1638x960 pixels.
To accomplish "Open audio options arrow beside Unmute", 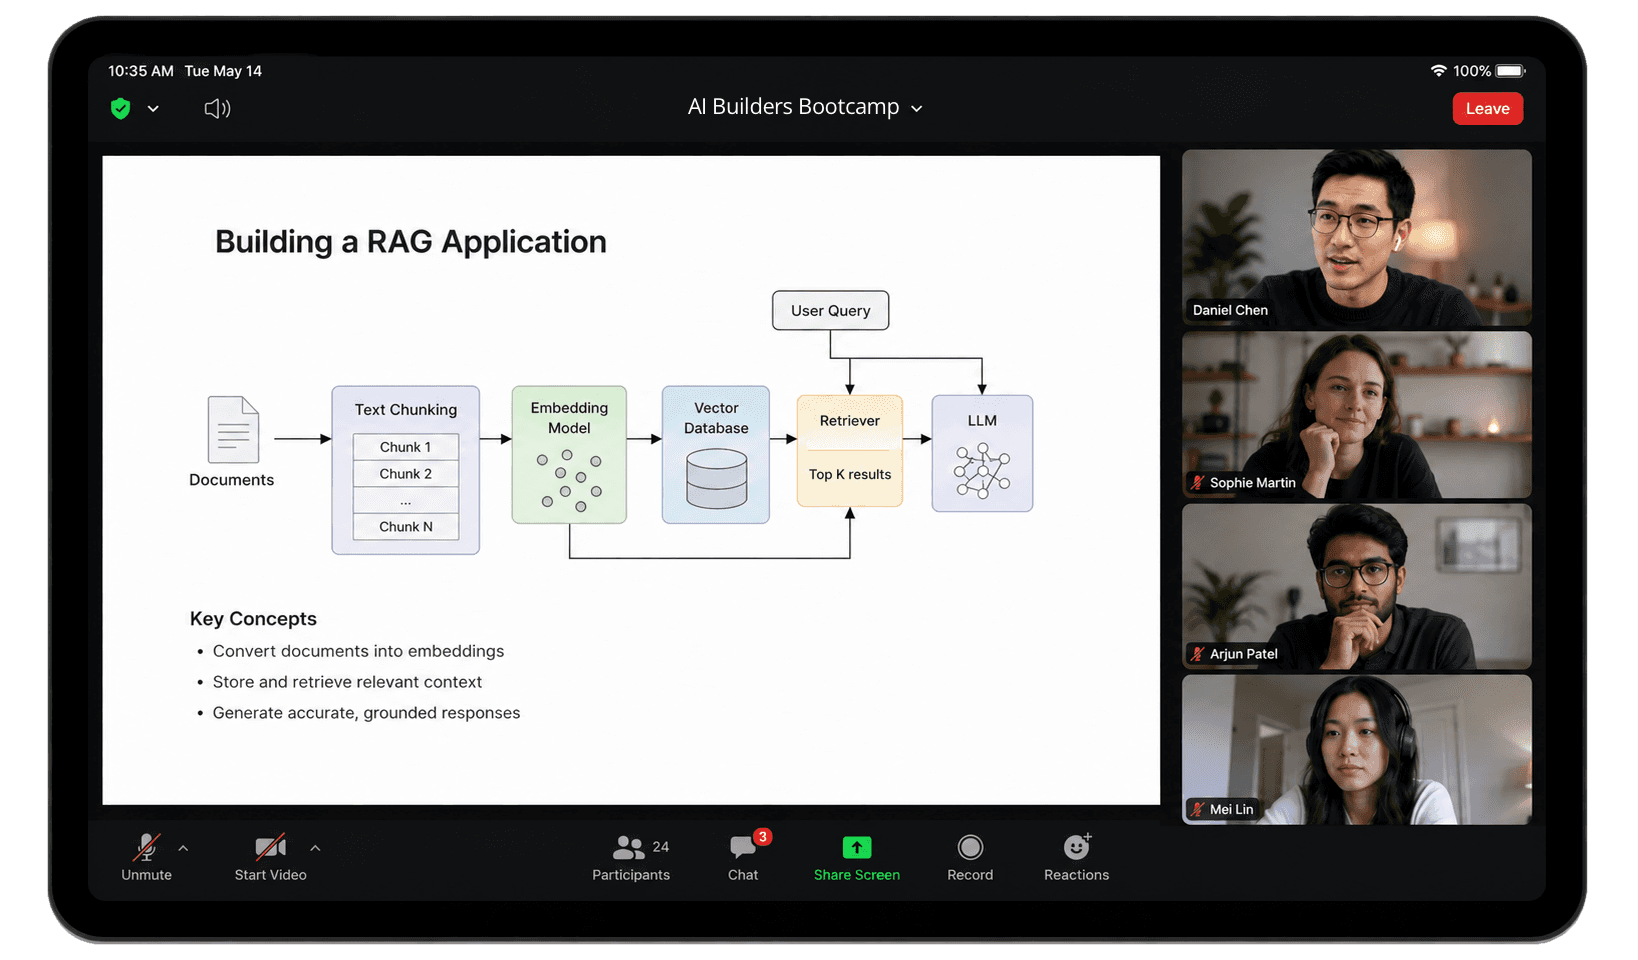I will [x=183, y=848].
